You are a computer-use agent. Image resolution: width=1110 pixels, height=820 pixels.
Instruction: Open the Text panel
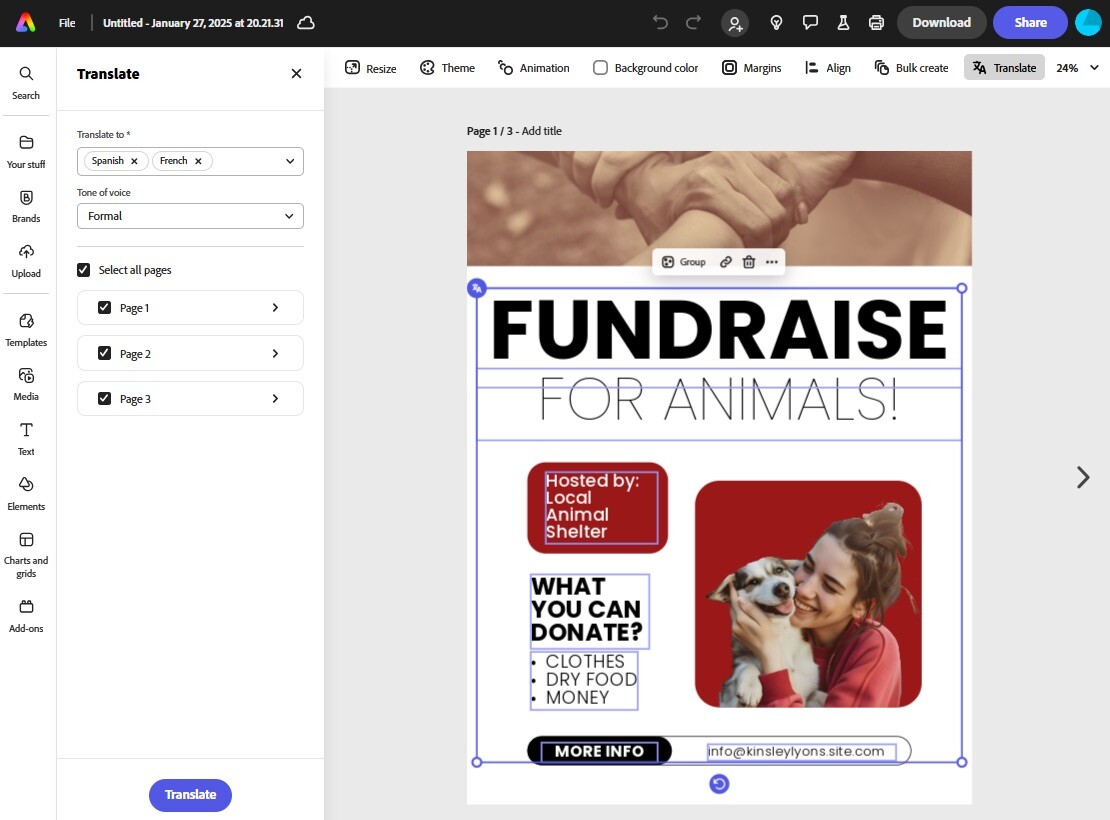click(26, 438)
